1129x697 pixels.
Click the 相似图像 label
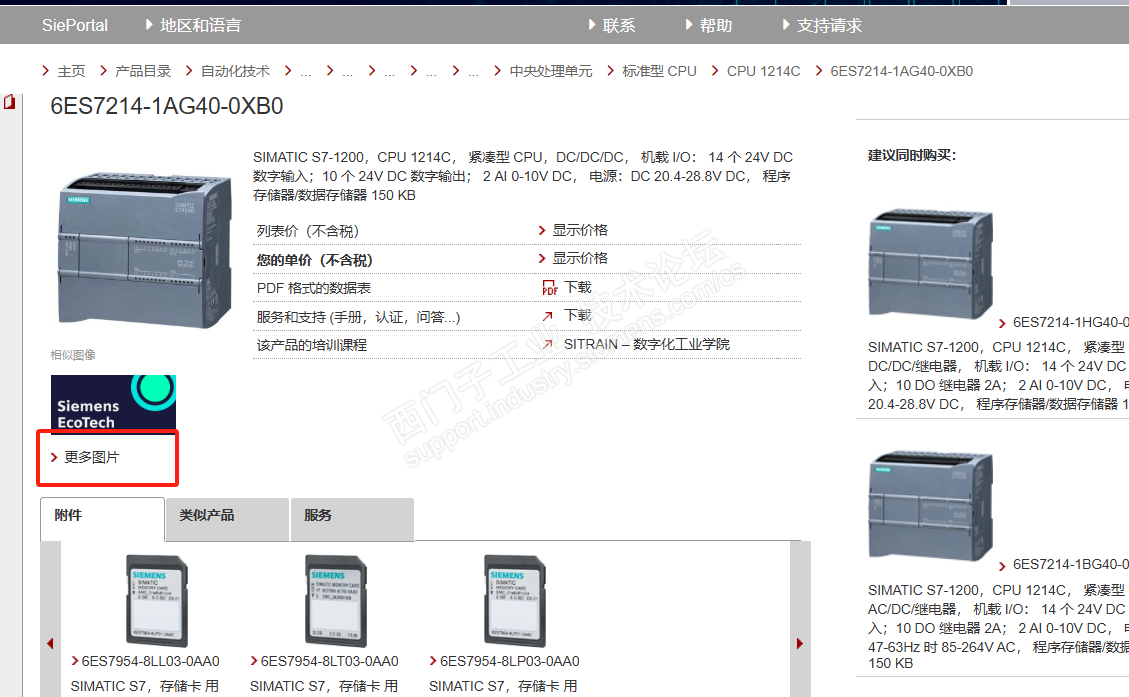pos(73,355)
